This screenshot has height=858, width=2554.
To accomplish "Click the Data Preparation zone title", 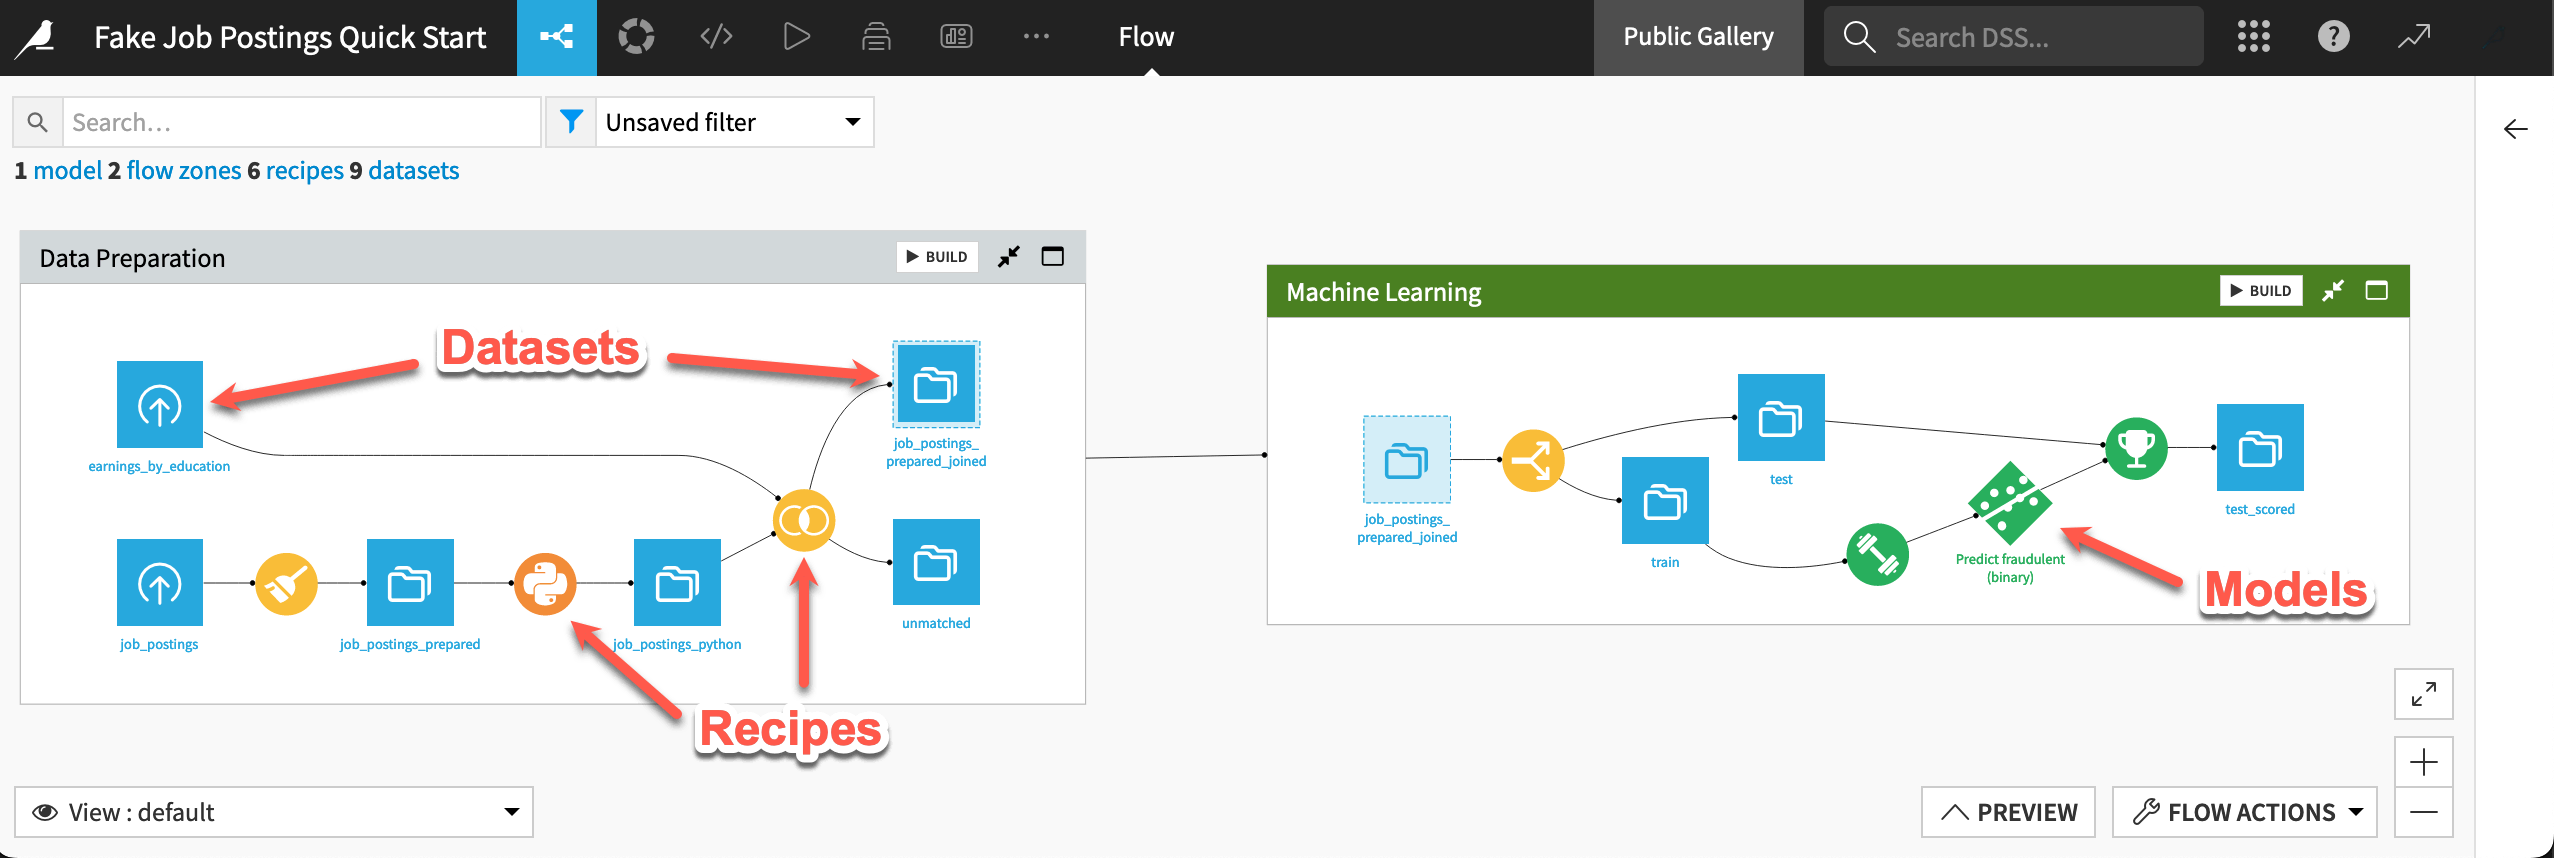I will [x=132, y=258].
